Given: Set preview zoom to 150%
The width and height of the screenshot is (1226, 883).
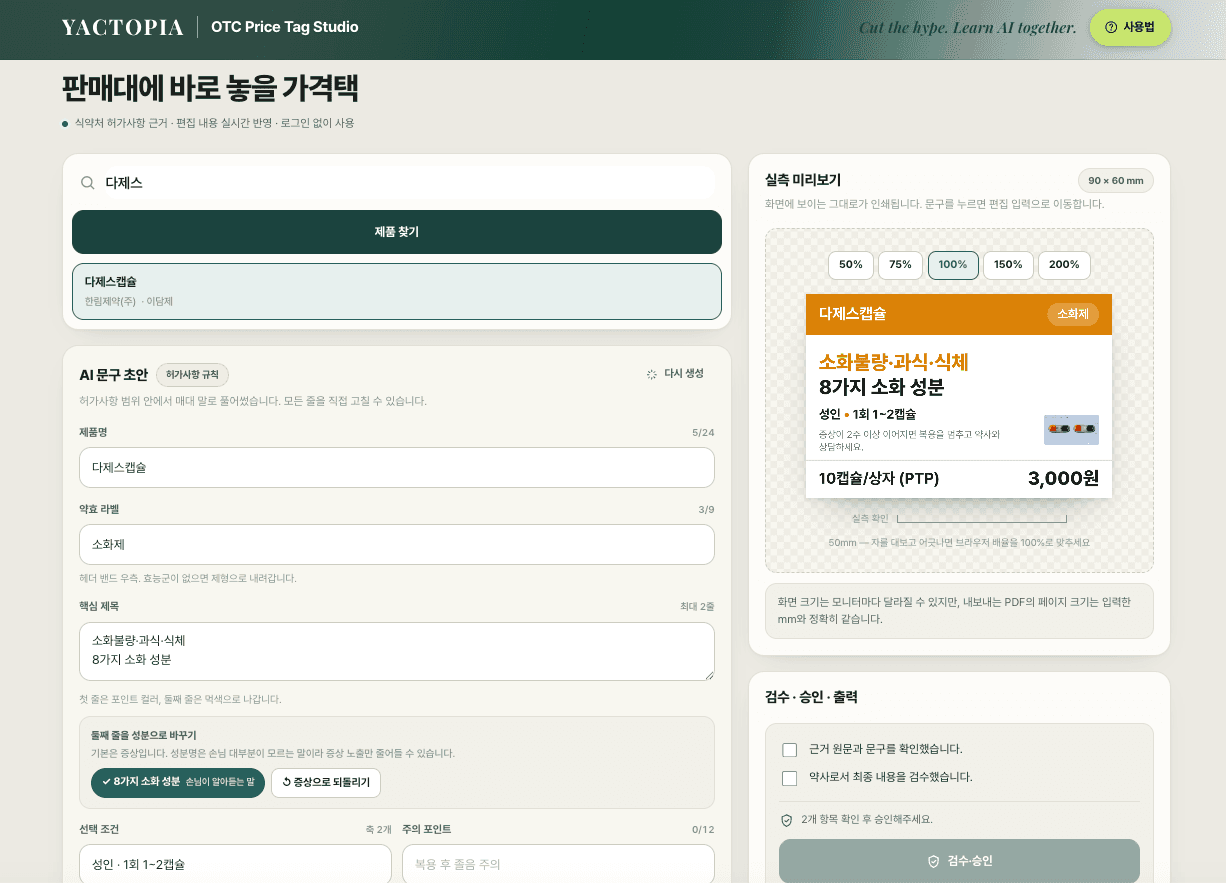Looking at the screenshot, I should [1009, 265].
